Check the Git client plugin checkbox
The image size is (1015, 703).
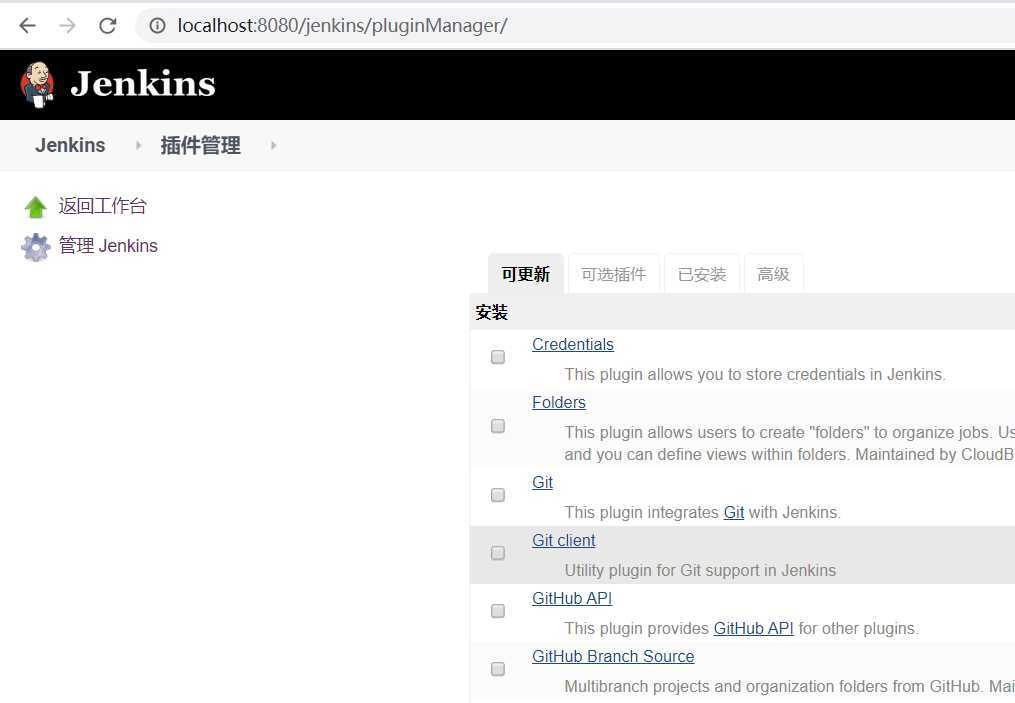(498, 553)
